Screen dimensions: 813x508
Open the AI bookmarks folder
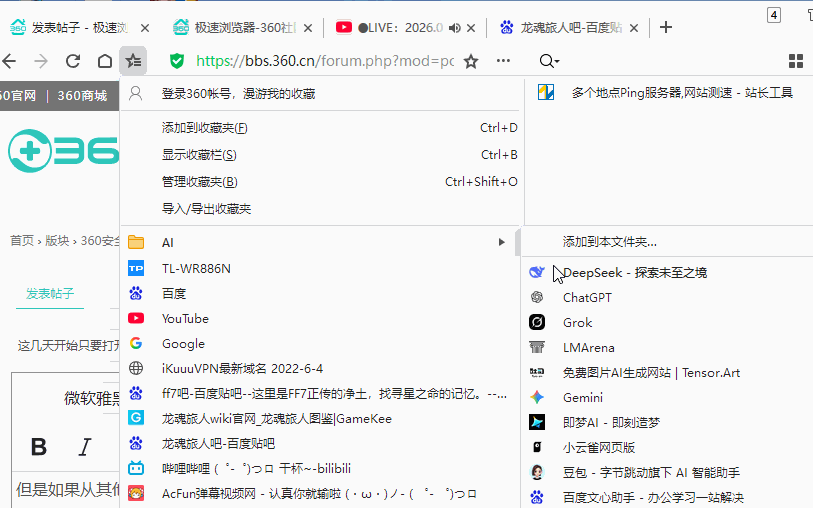pos(319,242)
